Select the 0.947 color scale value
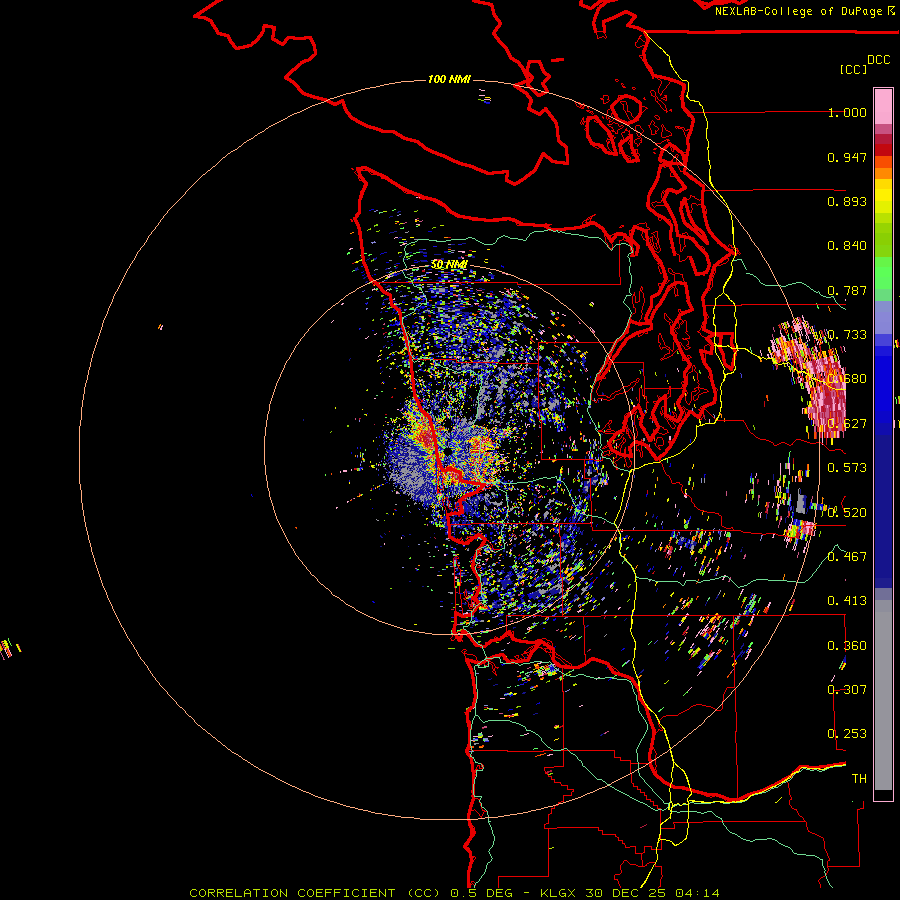The width and height of the screenshot is (900, 900). coord(847,157)
